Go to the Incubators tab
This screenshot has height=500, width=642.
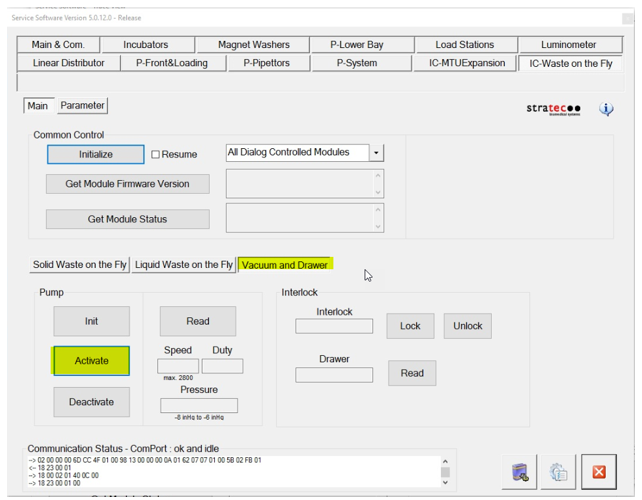[146, 45]
